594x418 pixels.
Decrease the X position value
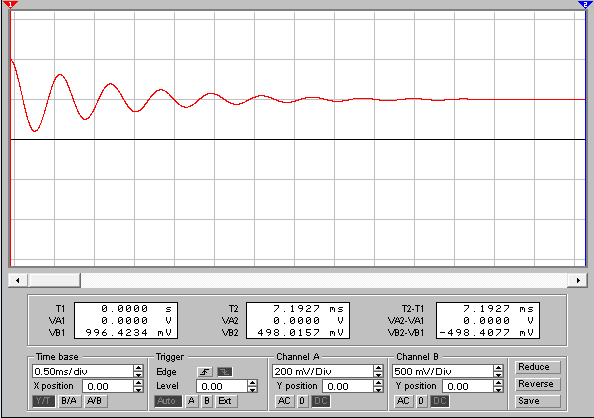tap(139, 390)
